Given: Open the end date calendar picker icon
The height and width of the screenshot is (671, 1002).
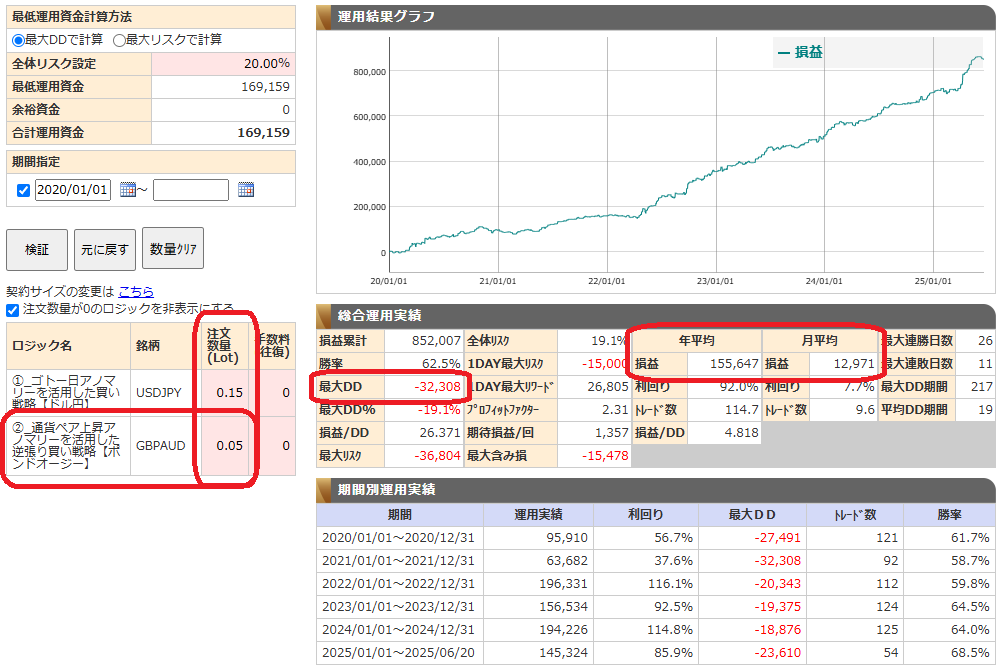Looking at the screenshot, I should [246, 190].
